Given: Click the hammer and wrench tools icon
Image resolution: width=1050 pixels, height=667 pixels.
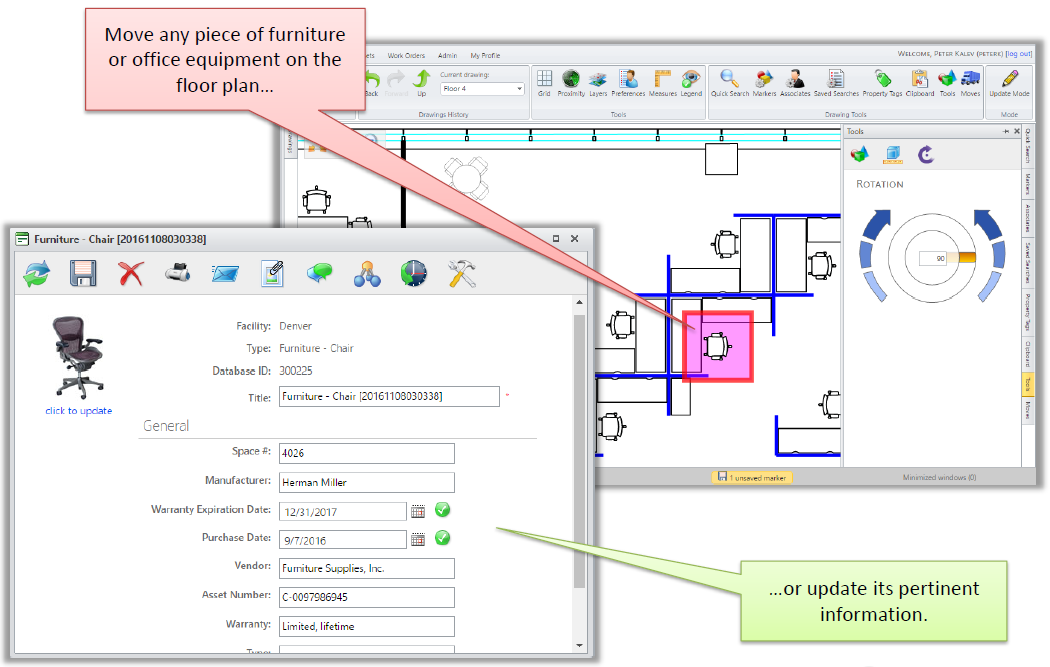Looking at the screenshot, I should (462, 274).
